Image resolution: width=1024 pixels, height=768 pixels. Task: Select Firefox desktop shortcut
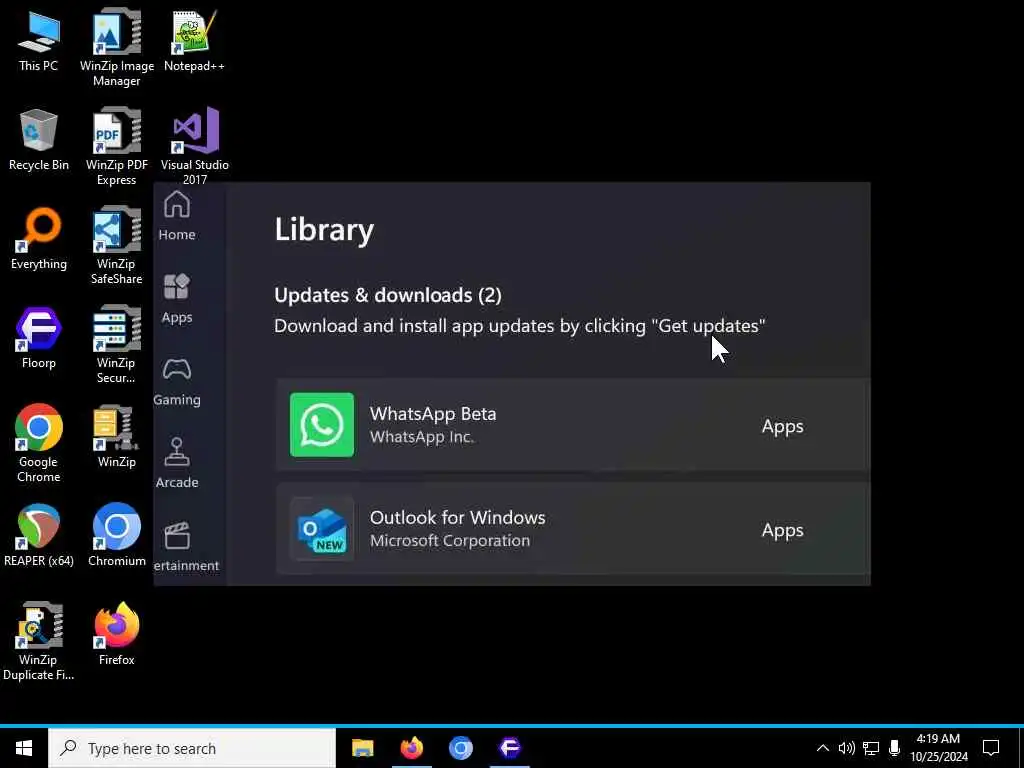click(116, 635)
